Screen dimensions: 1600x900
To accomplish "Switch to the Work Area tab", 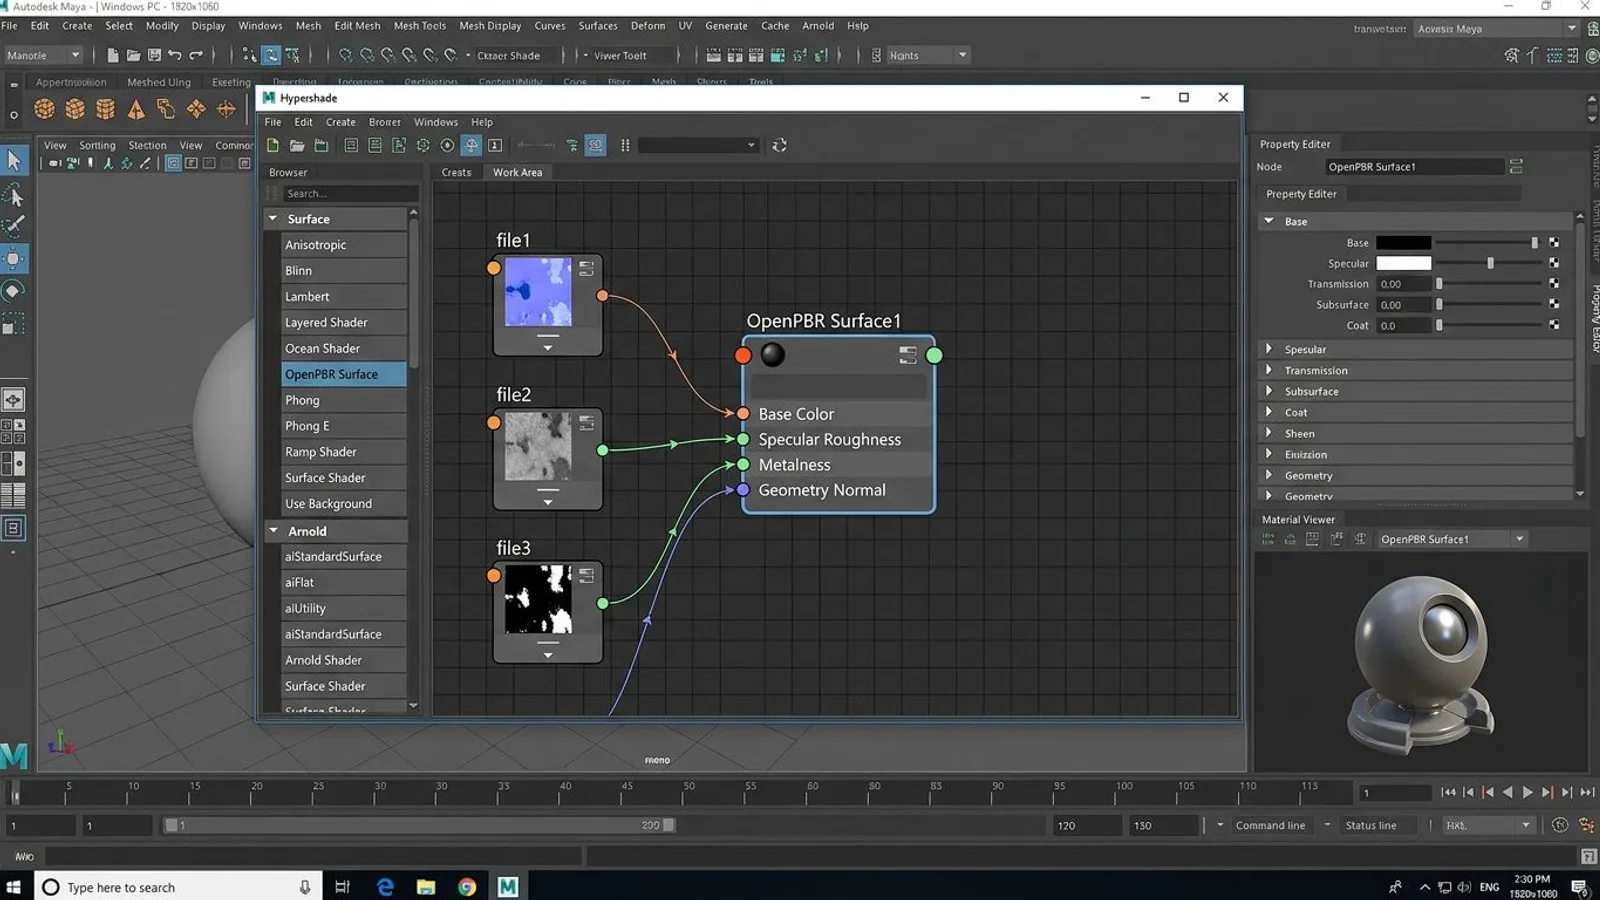I will pos(517,172).
